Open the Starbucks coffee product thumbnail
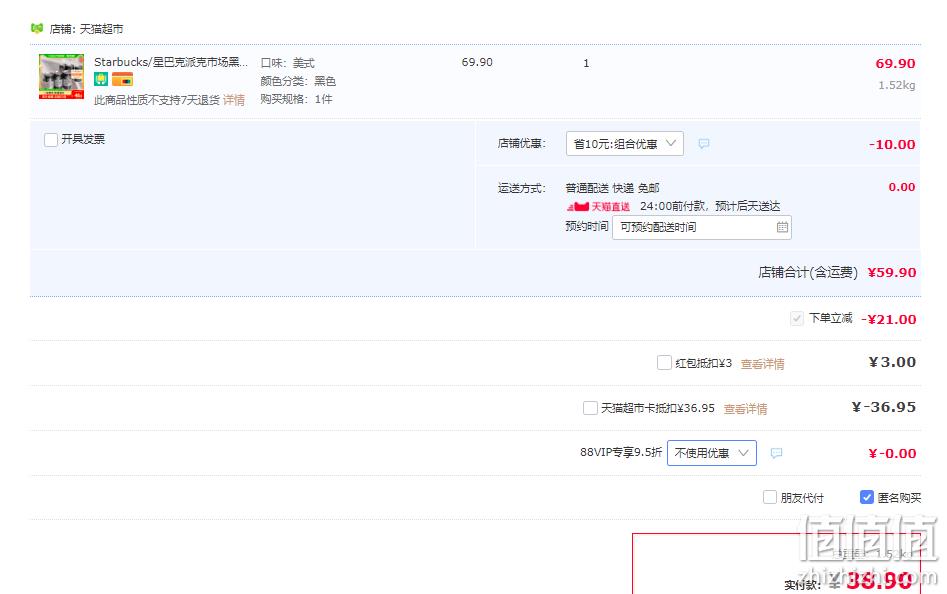This screenshot has height=594, width=947. [62, 77]
